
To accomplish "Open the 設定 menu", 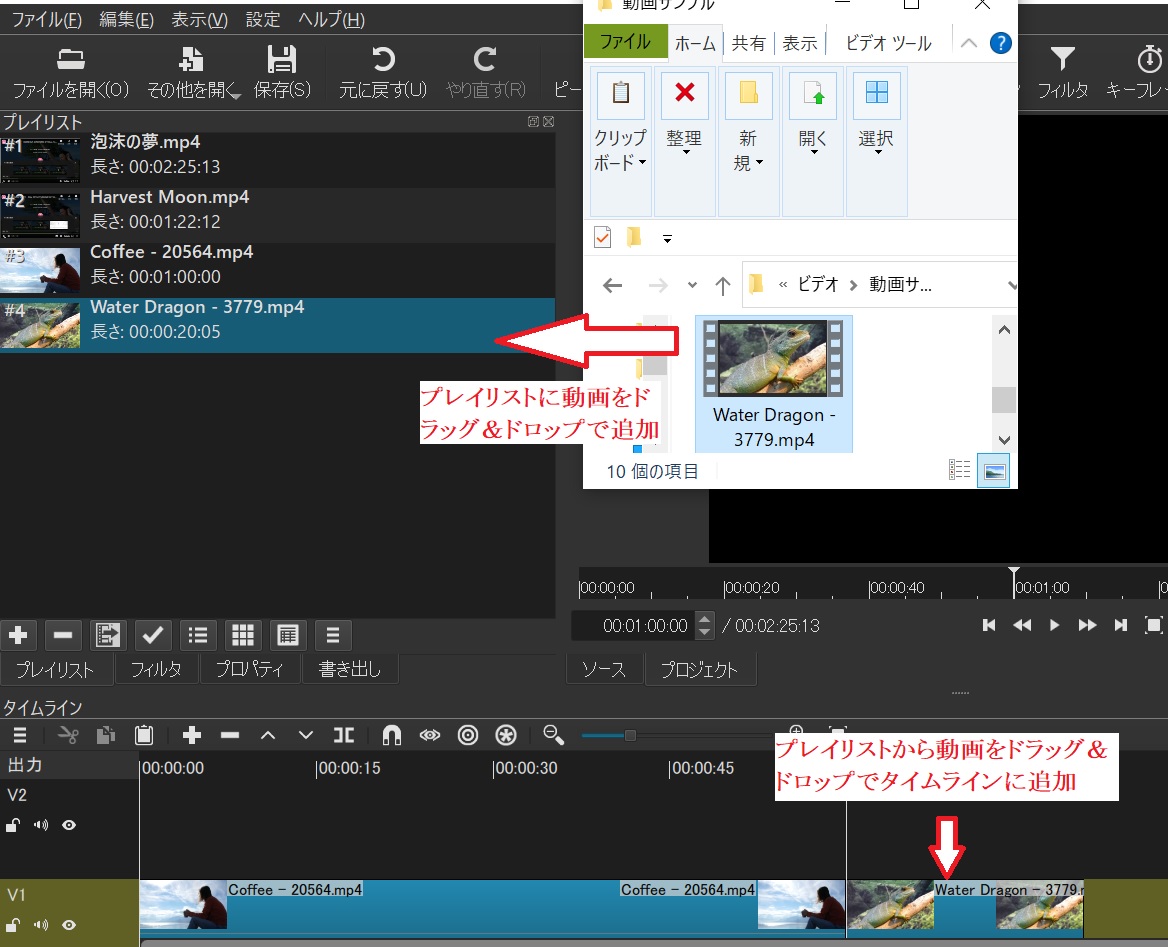I will pos(263,20).
